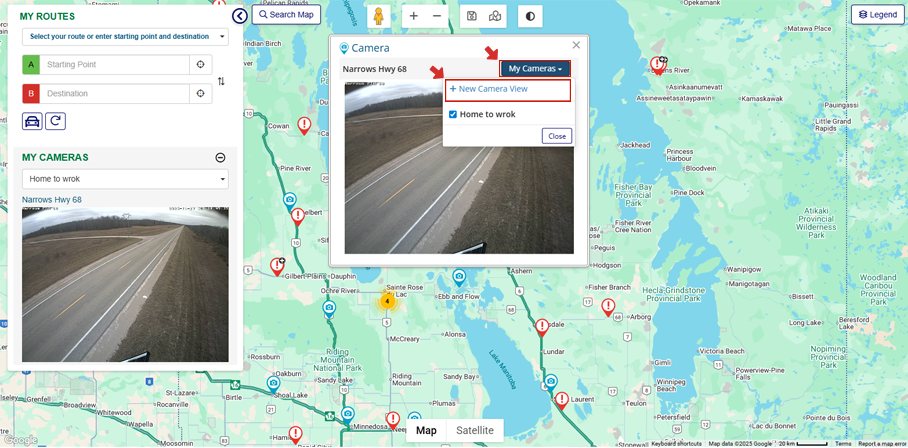The width and height of the screenshot is (908, 448).
Task: Expand the select your route dropdown
Action: click(x=125, y=36)
